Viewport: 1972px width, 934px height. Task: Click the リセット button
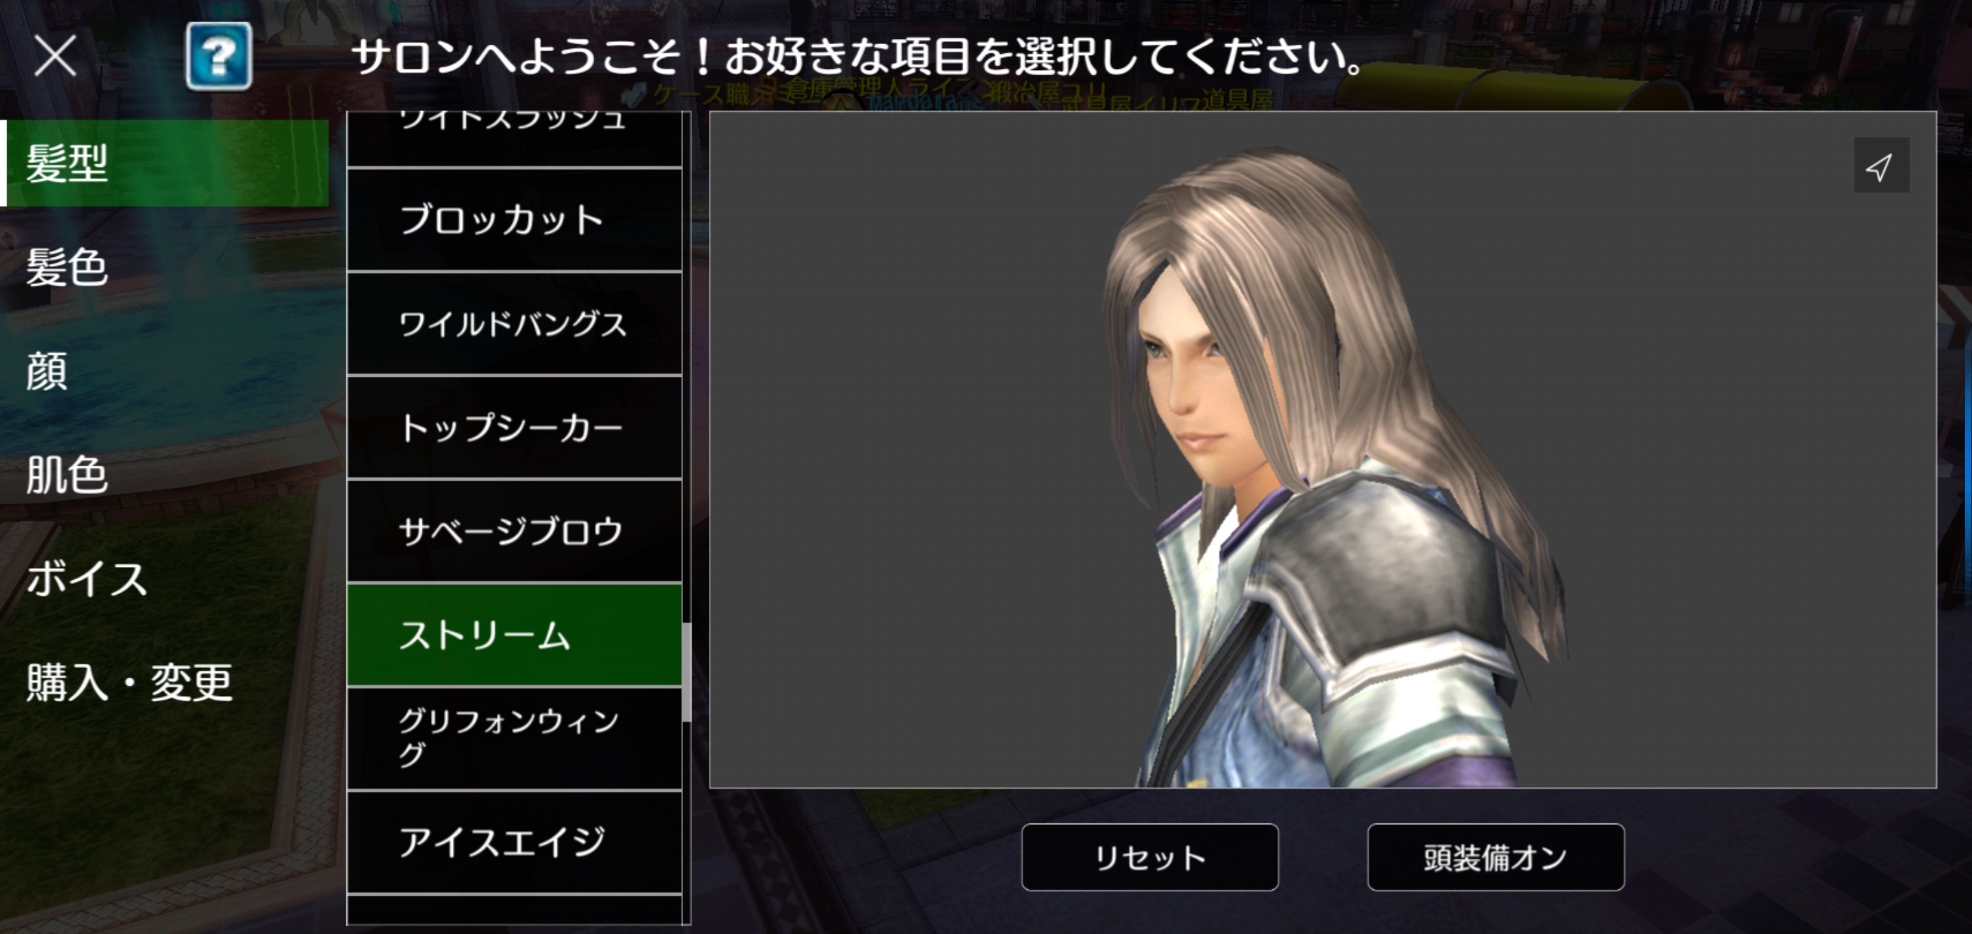(x=1150, y=857)
